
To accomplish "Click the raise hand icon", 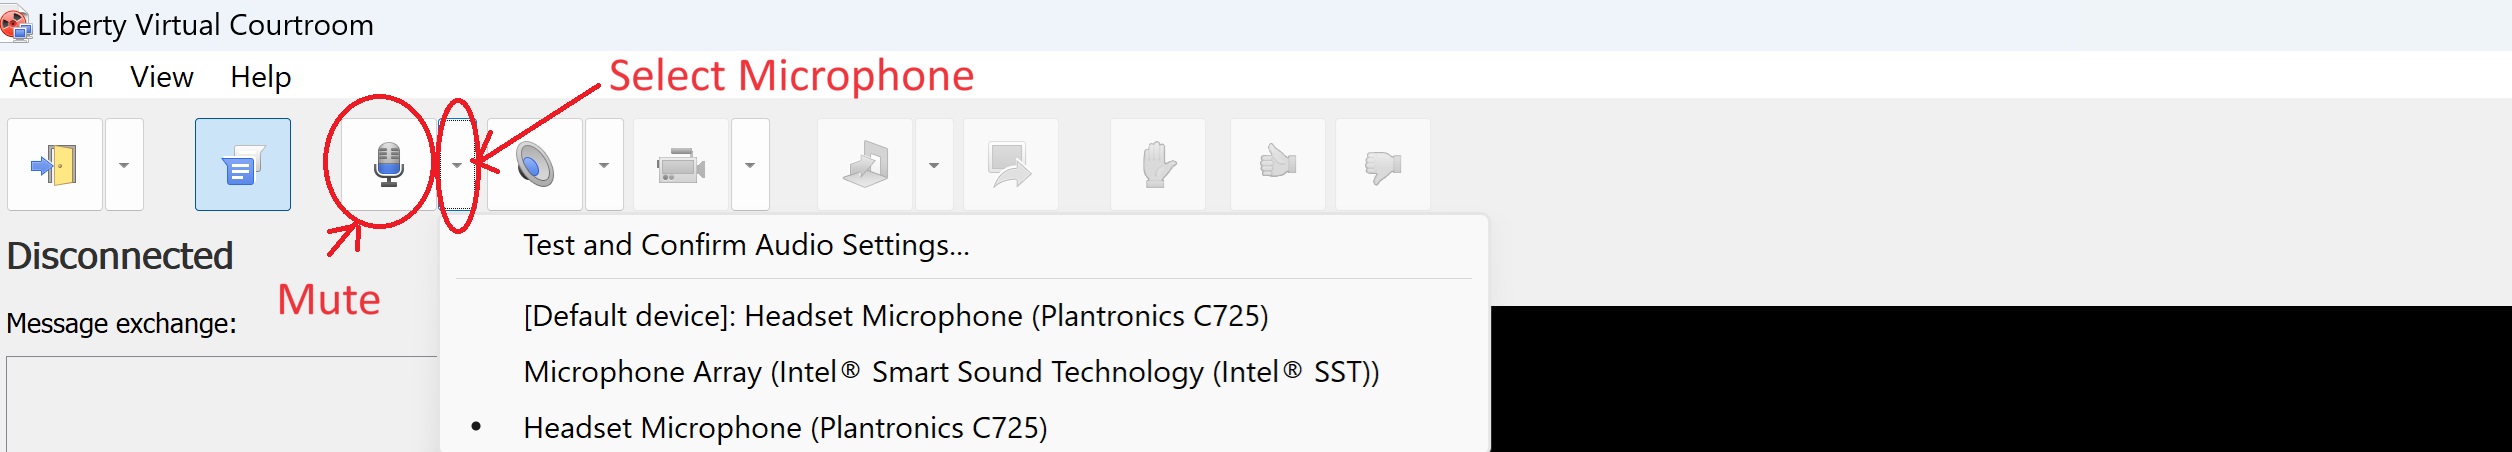I will coord(1158,165).
